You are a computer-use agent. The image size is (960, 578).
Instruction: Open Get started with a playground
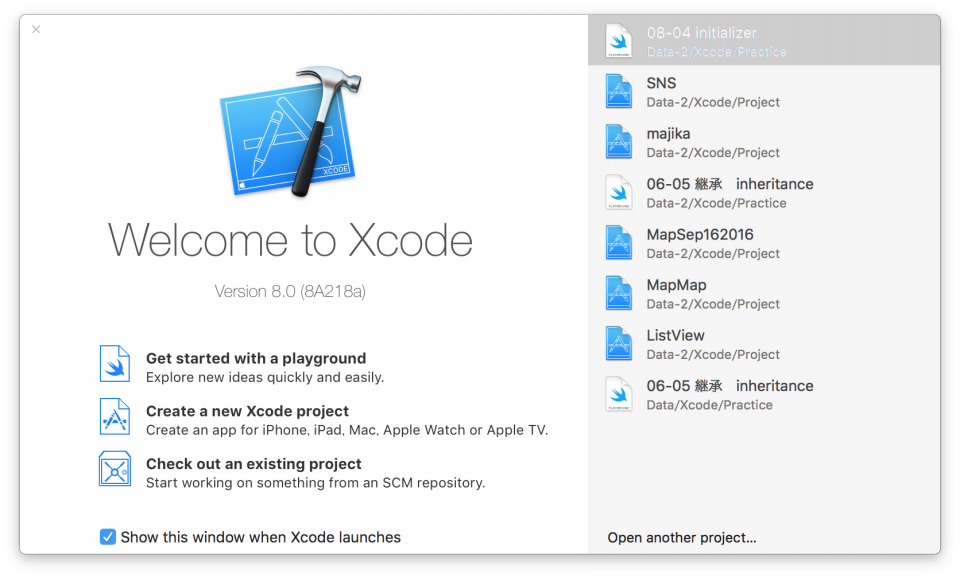(x=256, y=358)
